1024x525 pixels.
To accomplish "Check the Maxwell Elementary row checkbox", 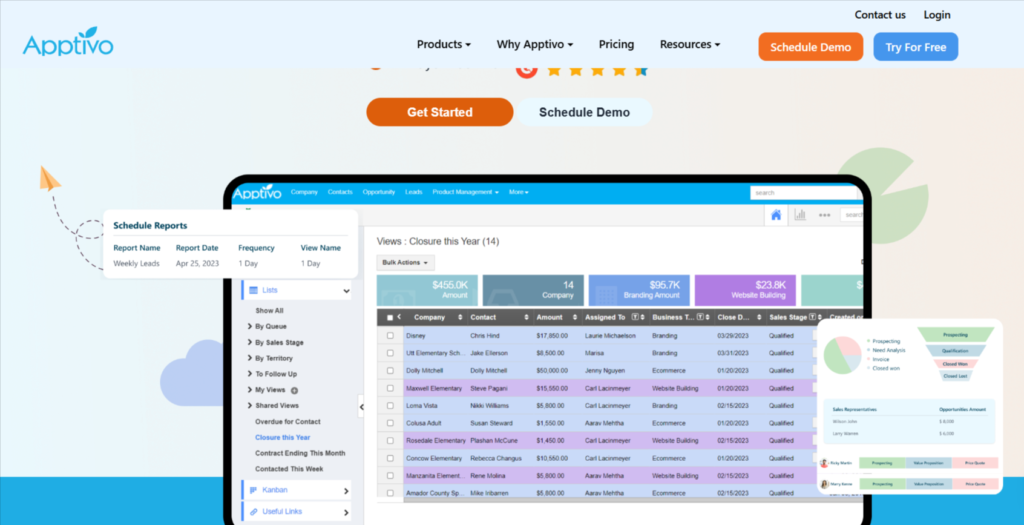I will [x=390, y=388].
